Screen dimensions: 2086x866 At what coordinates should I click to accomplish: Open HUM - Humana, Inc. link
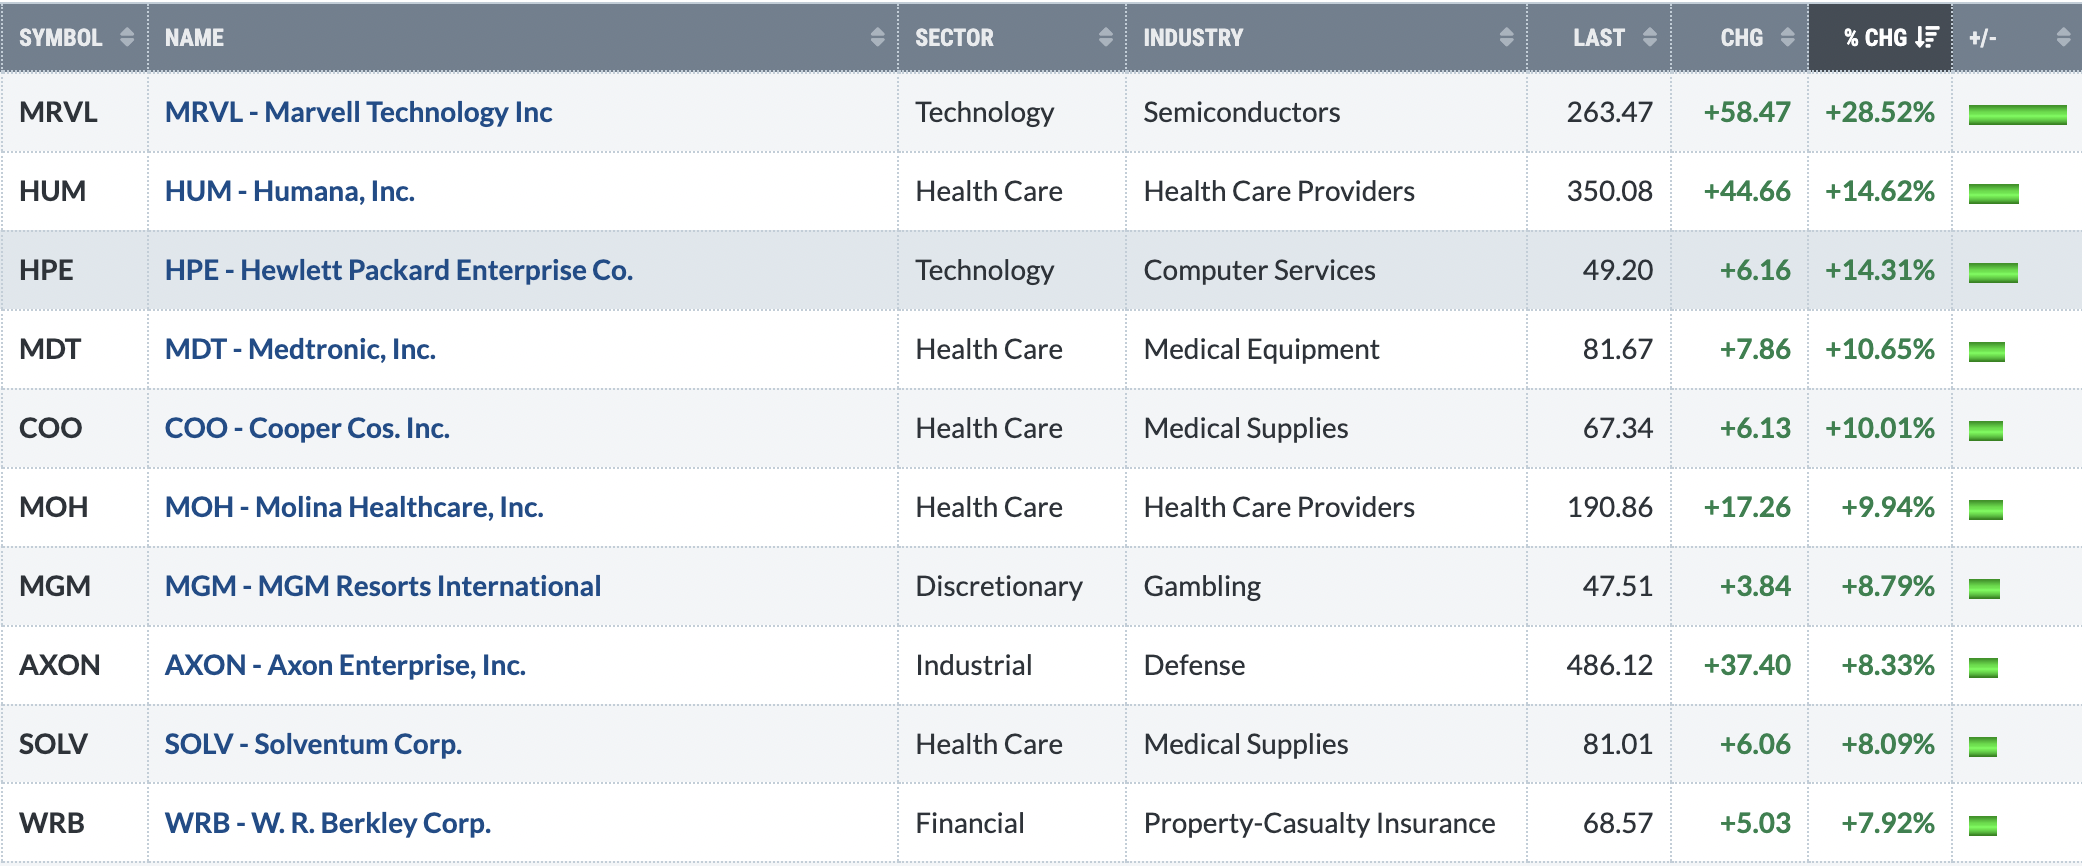click(x=290, y=191)
